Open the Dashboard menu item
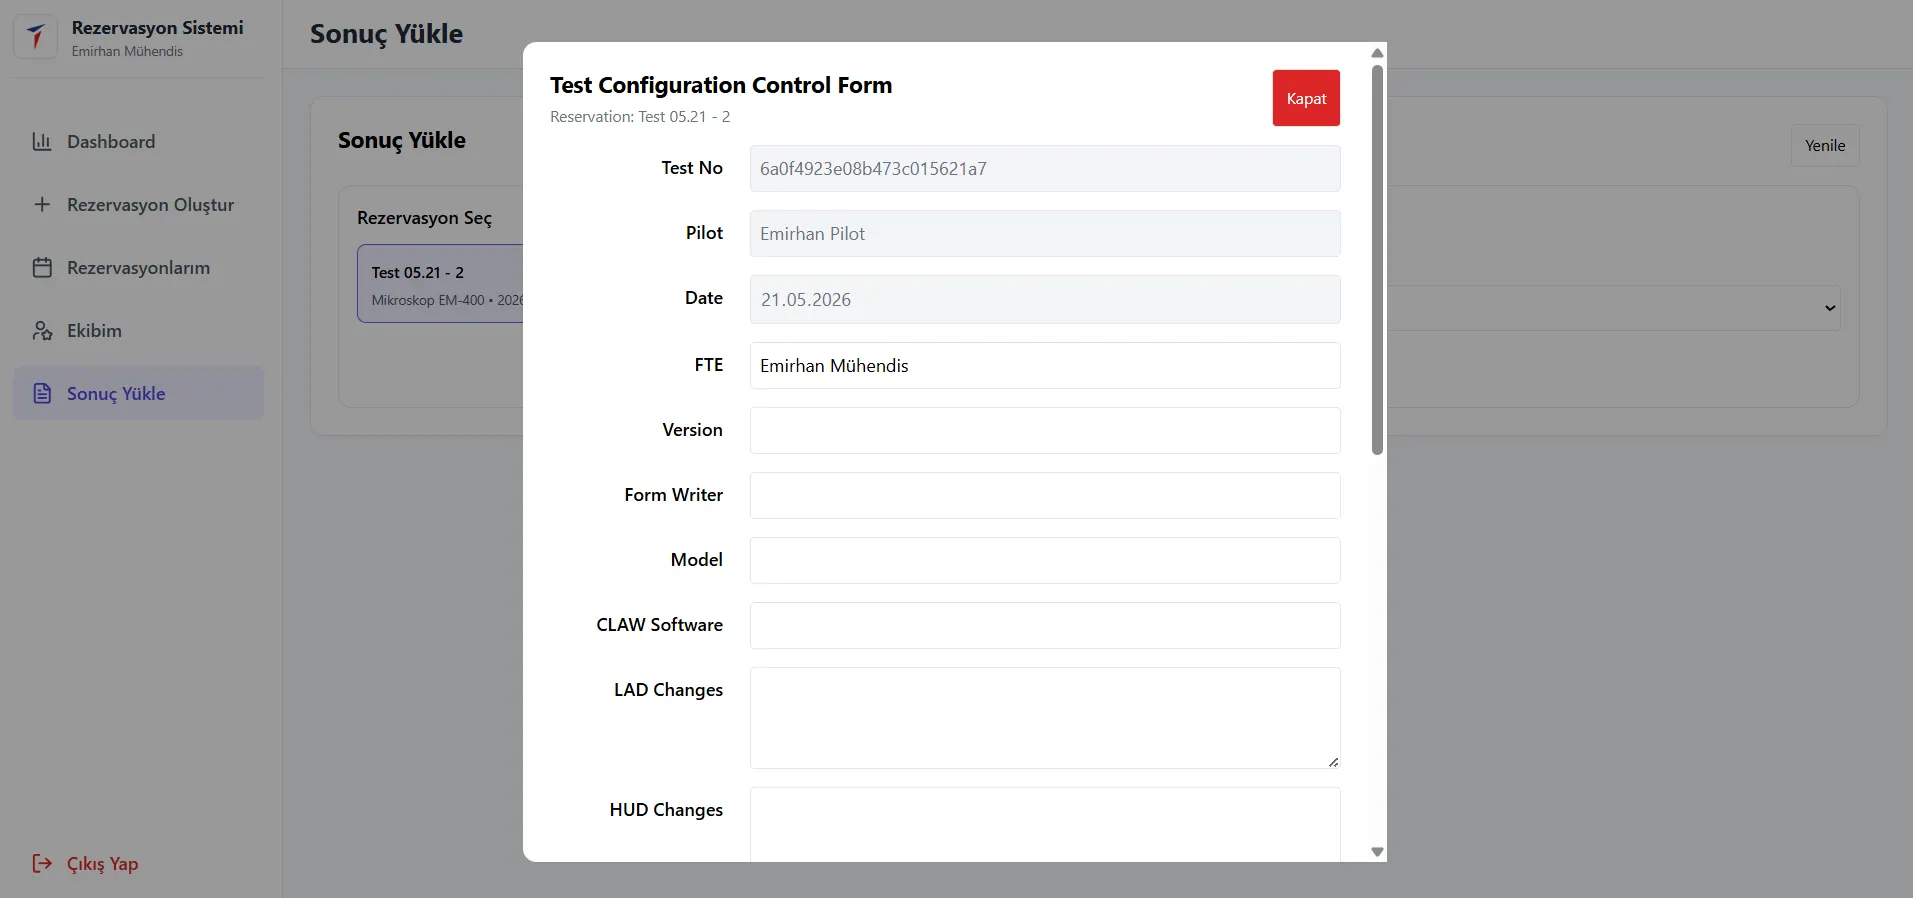Image resolution: width=1913 pixels, height=898 pixels. point(139,142)
